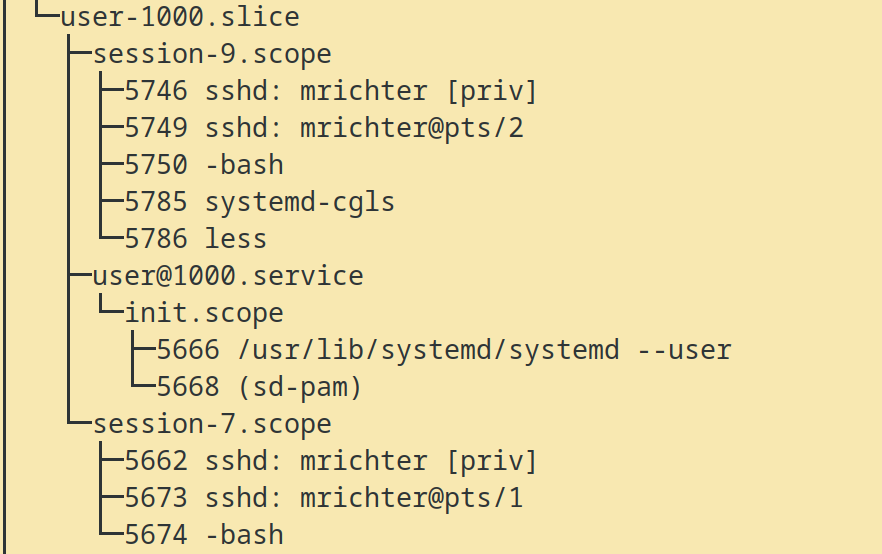Select the systemd-cgls process line
Image resolution: width=882 pixels, height=554 pixels.
pyautogui.click(x=260, y=202)
